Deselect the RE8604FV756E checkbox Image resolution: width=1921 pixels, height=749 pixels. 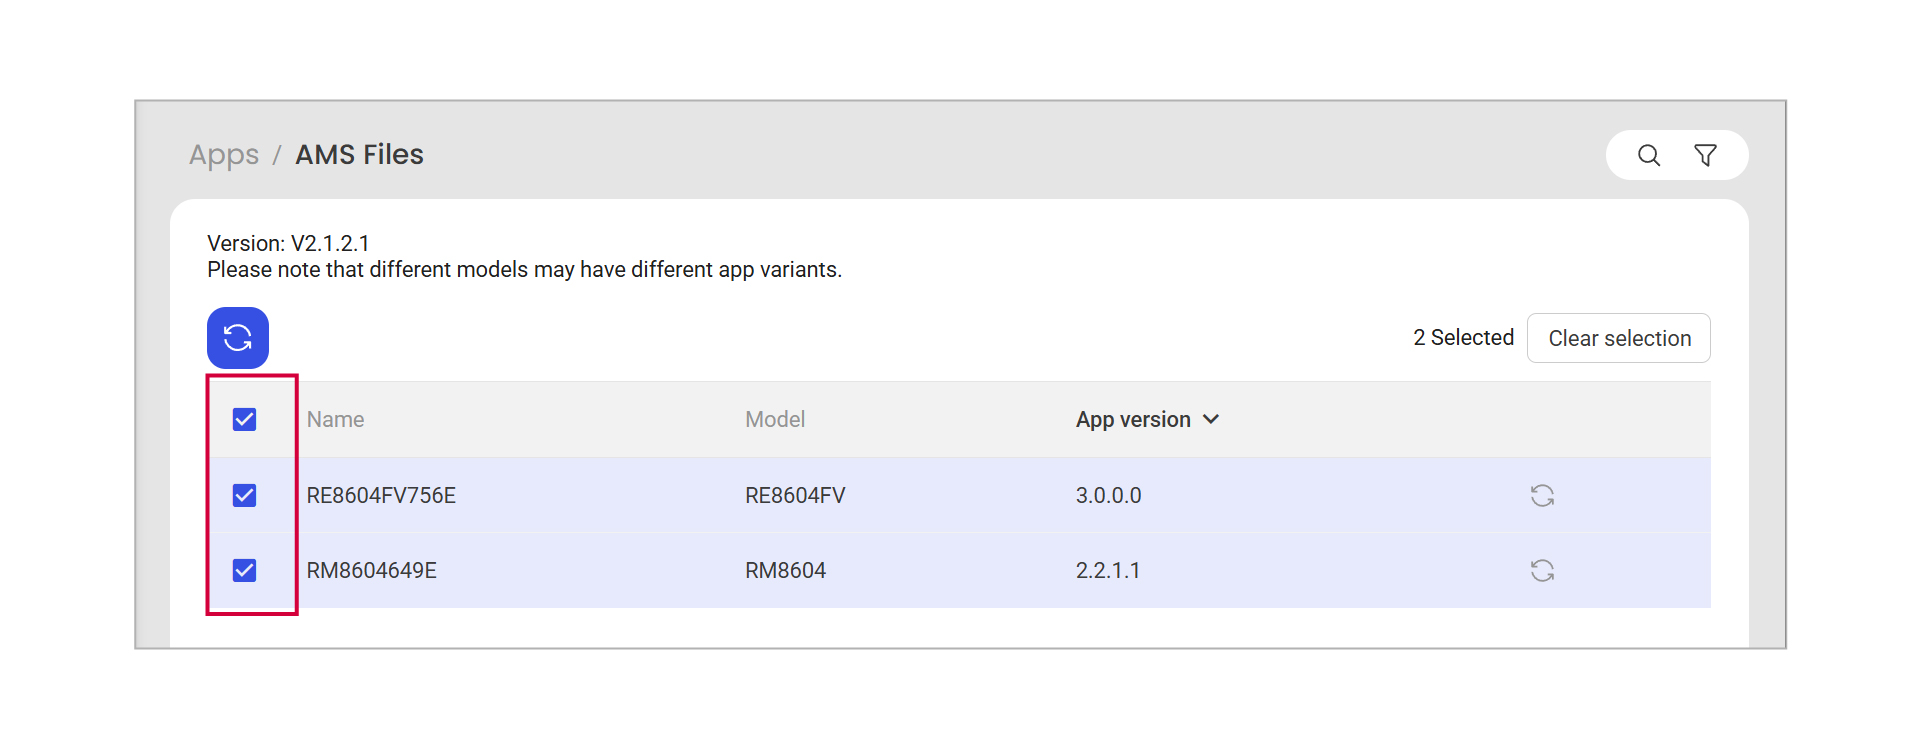pyautogui.click(x=245, y=496)
